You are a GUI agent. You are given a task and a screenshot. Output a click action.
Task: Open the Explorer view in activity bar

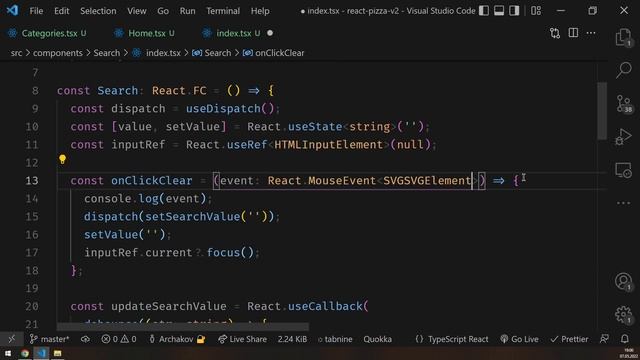(623, 37)
